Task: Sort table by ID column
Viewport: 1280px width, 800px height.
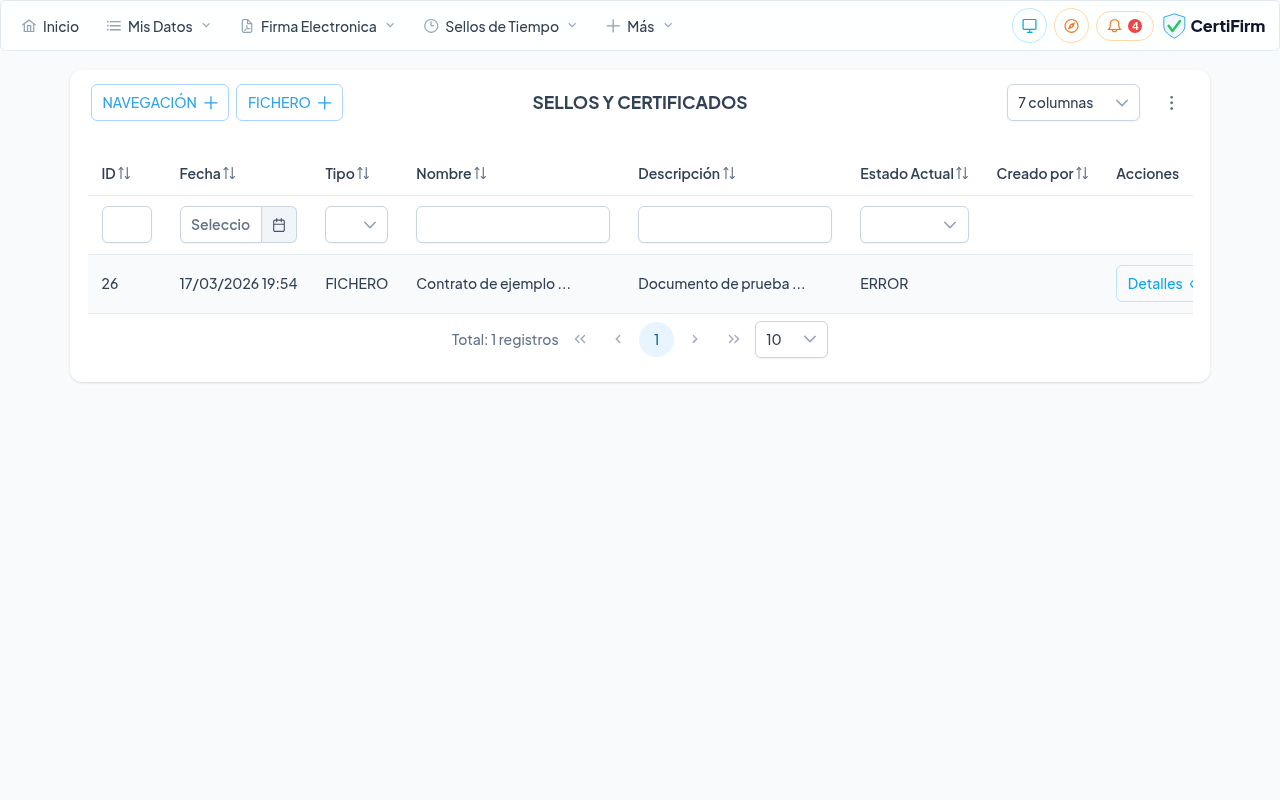Action: pos(124,174)
